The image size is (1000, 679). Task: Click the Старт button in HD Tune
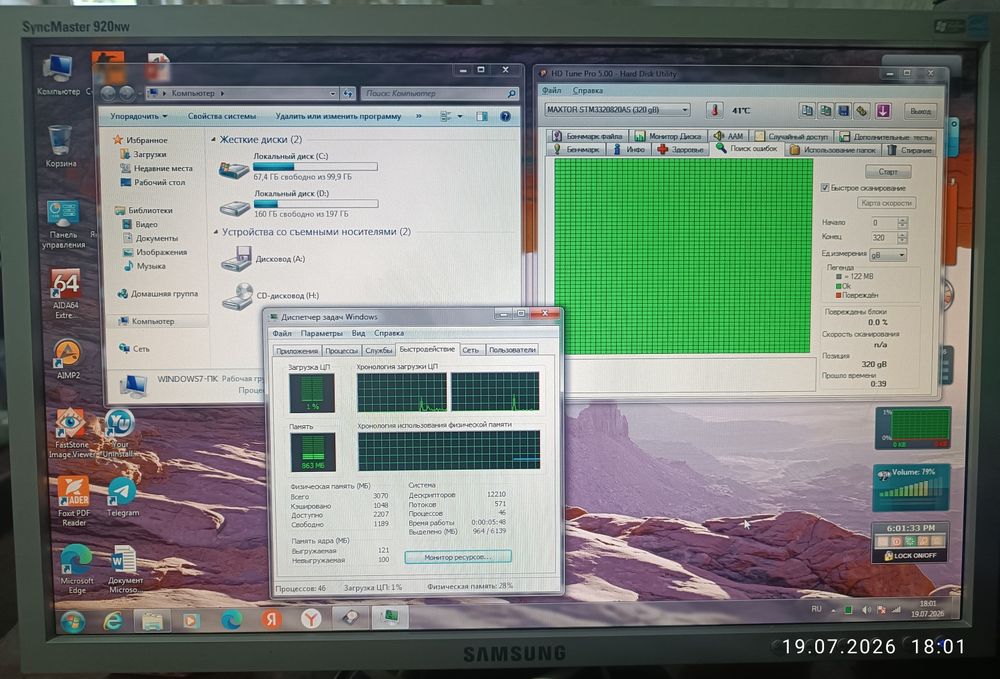point(888,172)
